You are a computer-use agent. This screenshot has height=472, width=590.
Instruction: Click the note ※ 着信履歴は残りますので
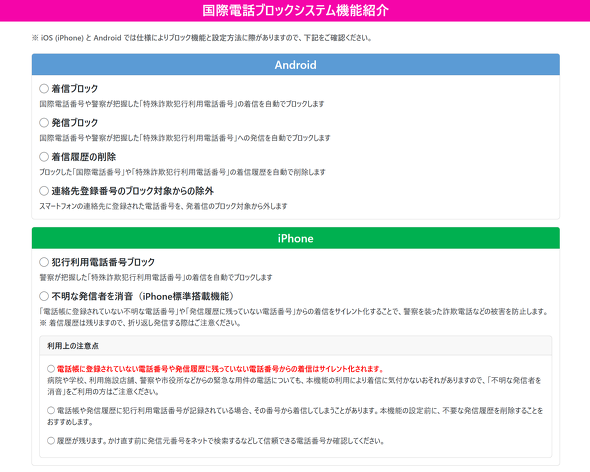pos(140,323)
